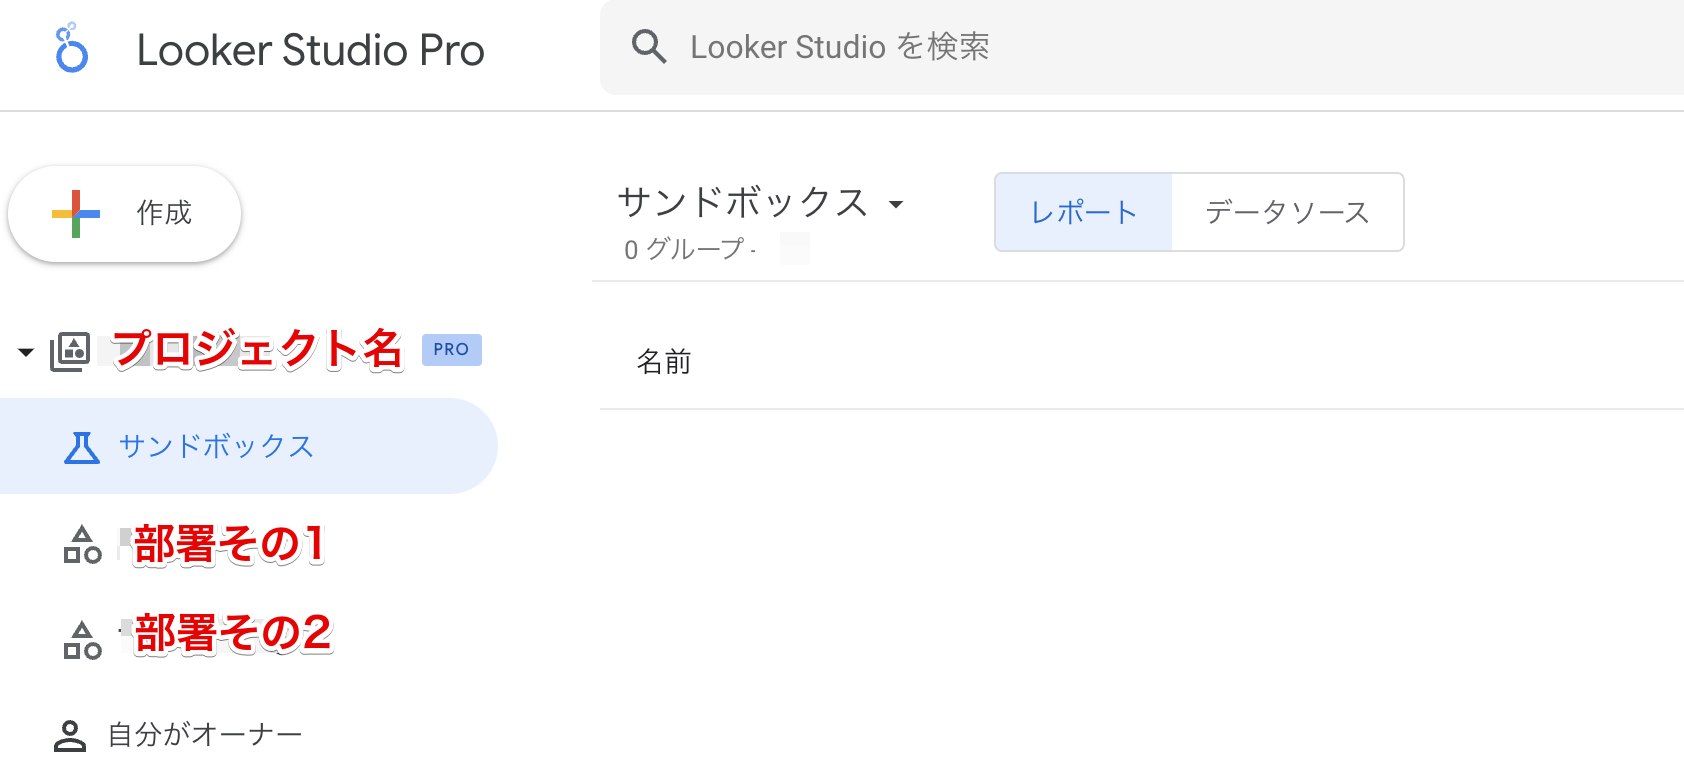The image size is (1684, 784).
Task: Collapse the プロジェクト名 tree with its disclosure triangle
Action: [x=25, y=350]
